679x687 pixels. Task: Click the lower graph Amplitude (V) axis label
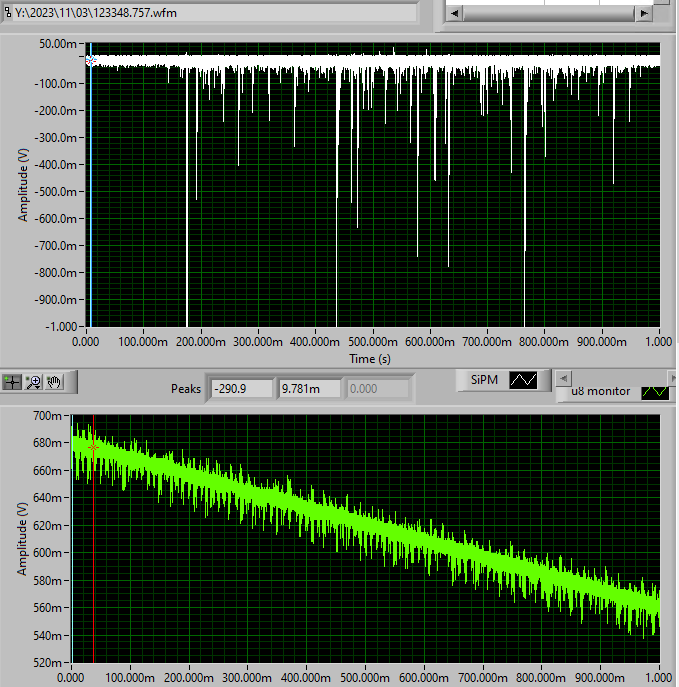click(22, 538)
